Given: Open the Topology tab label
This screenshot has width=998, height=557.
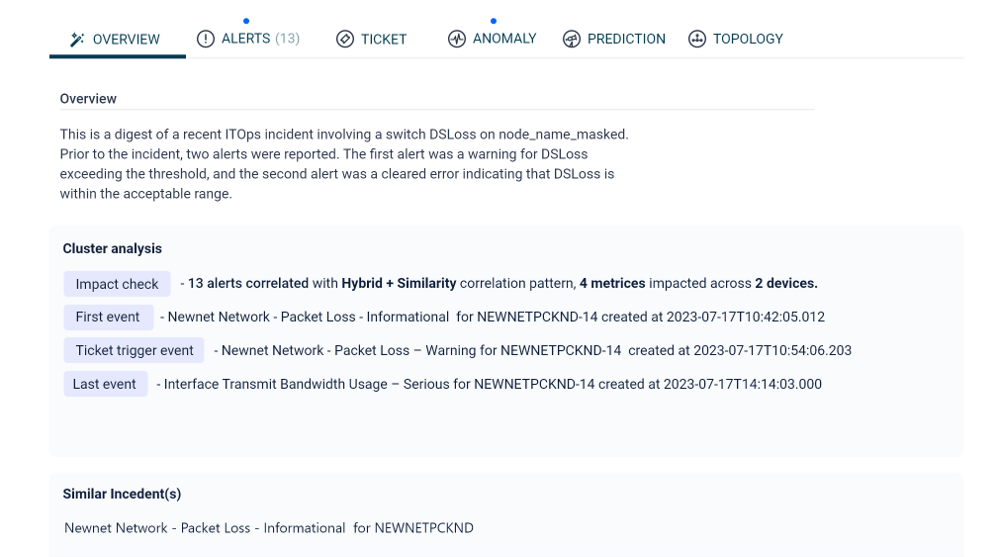Looking at the screenshot, I should (x=747, y=39).
